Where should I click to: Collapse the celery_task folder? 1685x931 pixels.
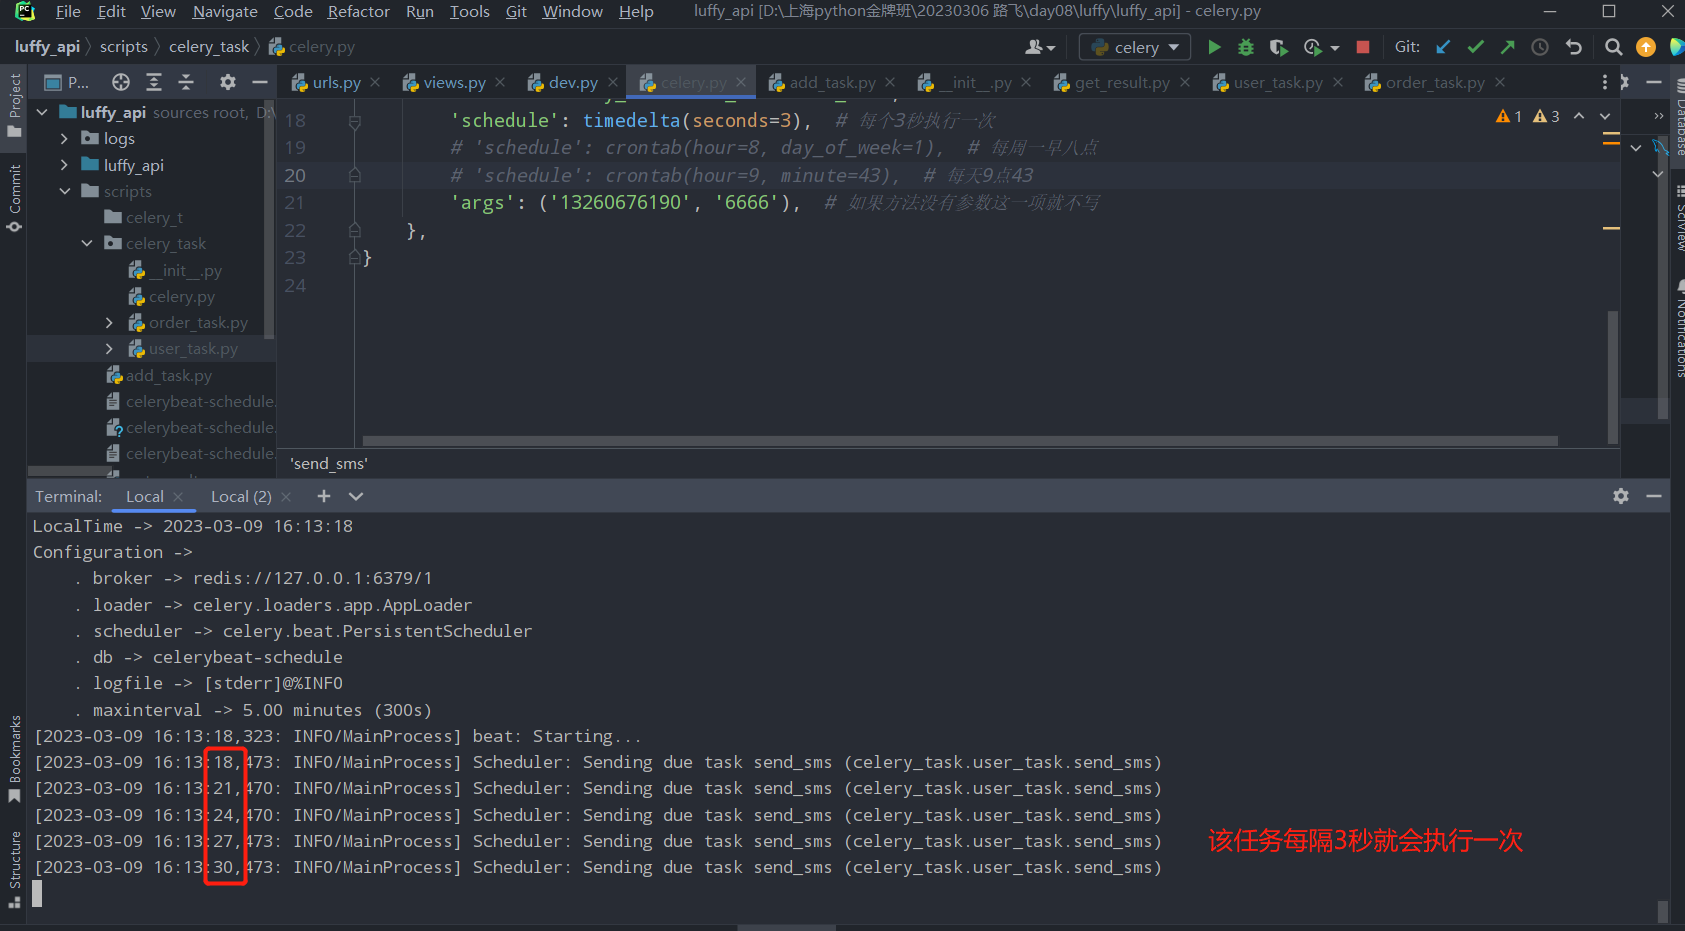coord(87,243)
